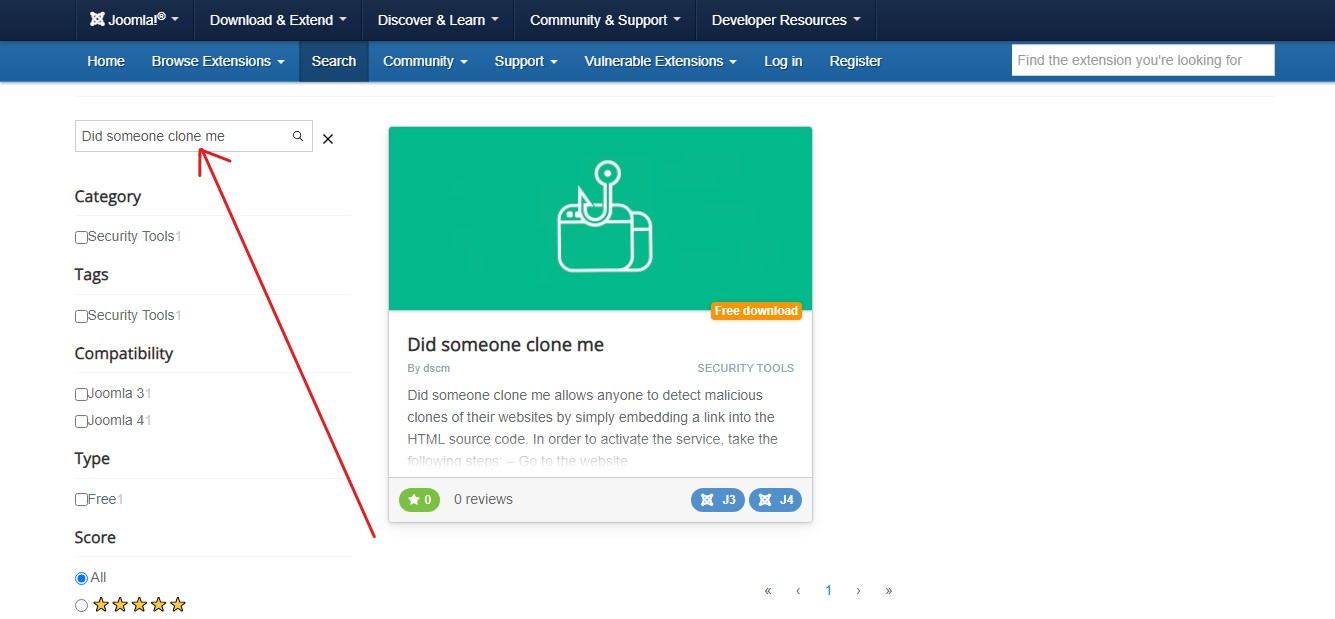This screenshot has height=619, width=1335.
Task: Click the extension description text
Action: [593, 428]
